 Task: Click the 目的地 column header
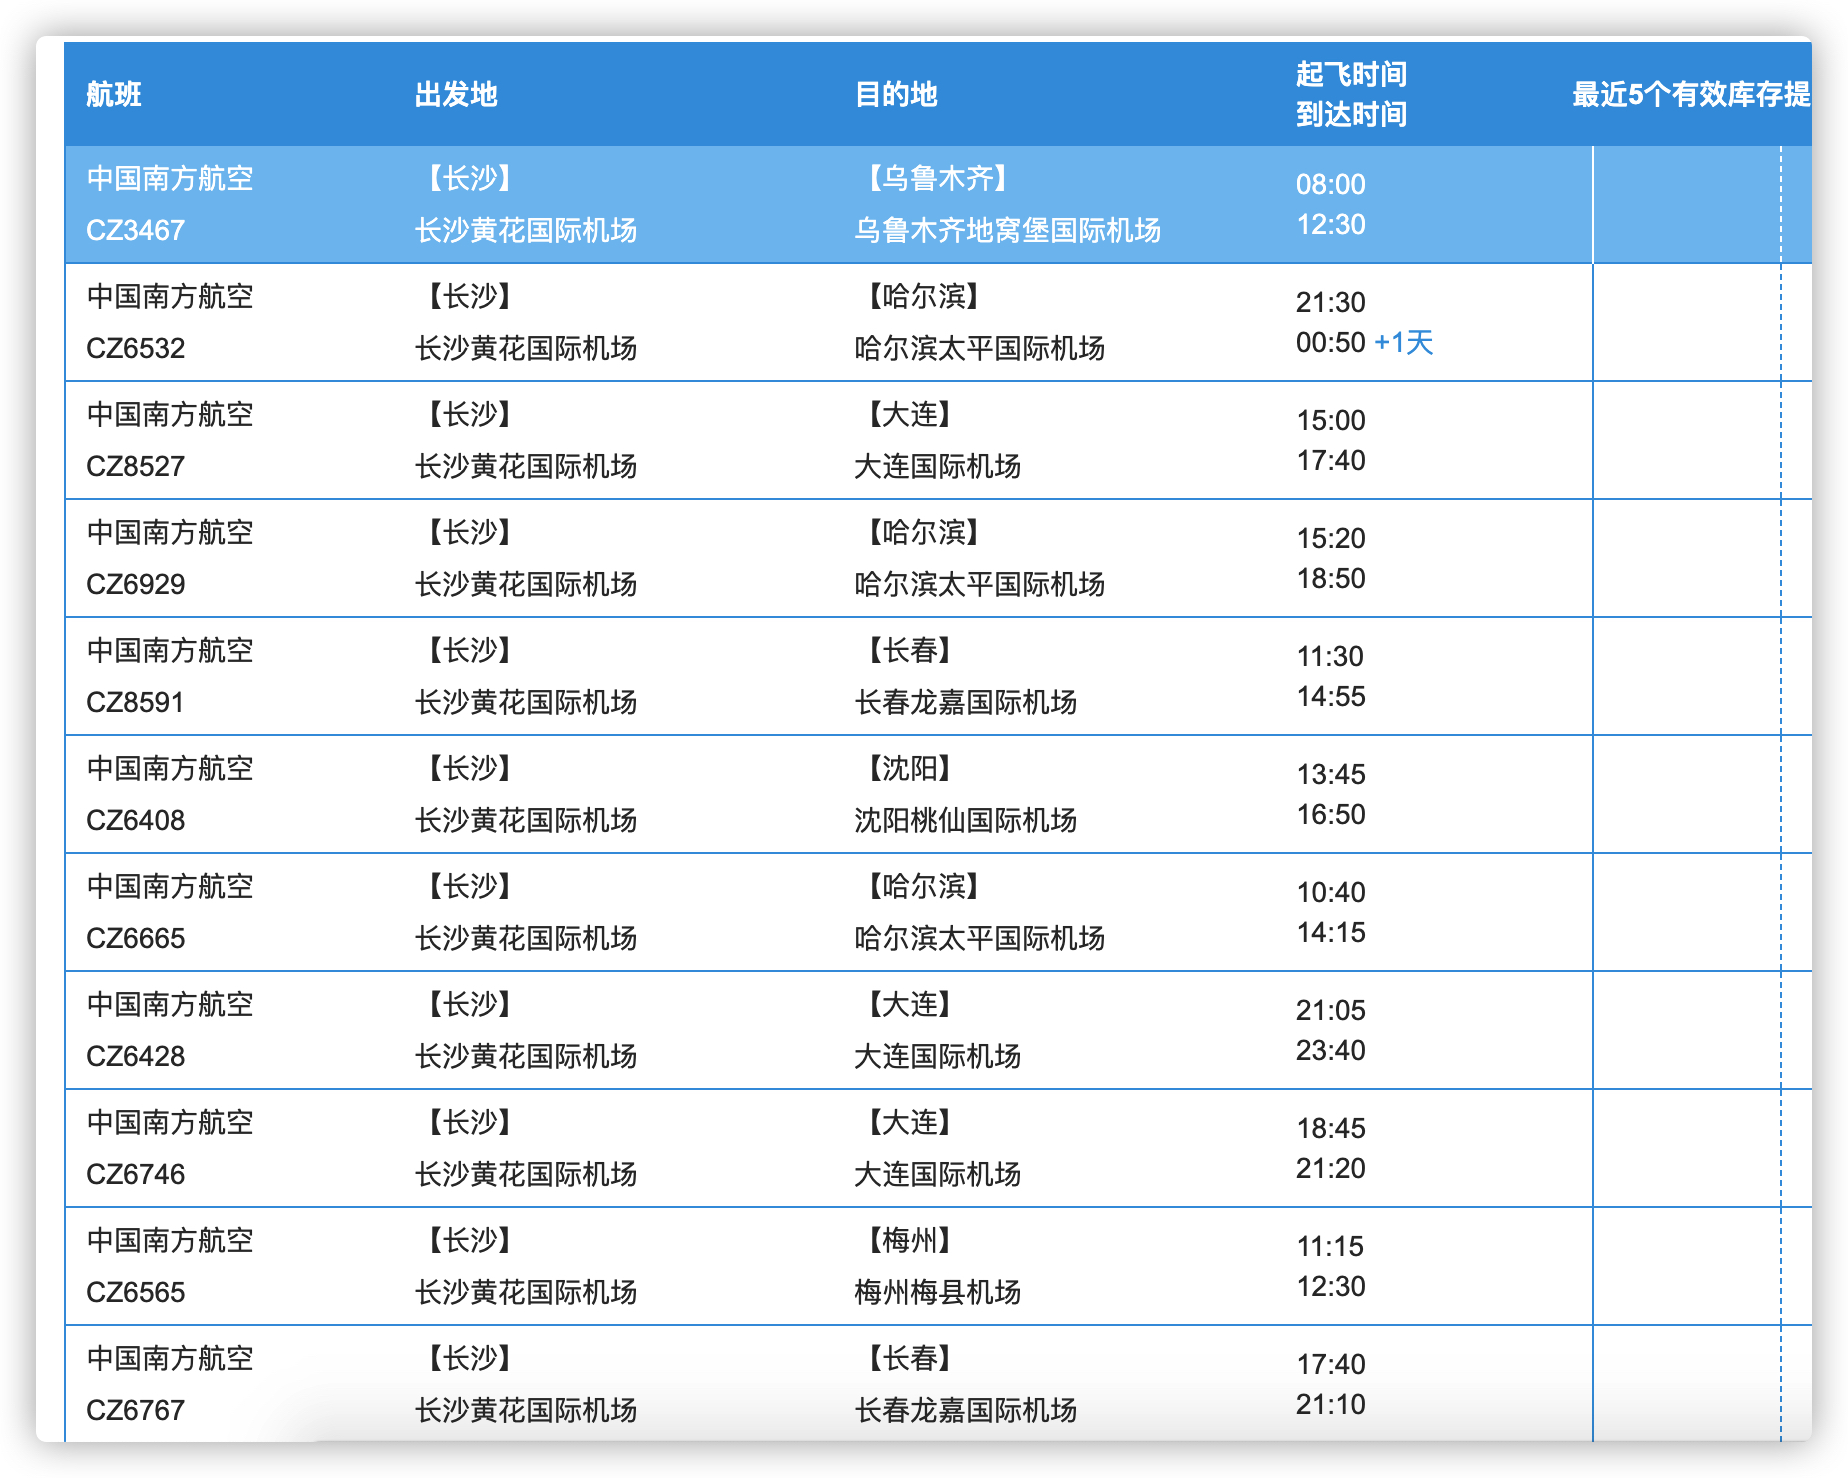click(896, 94)
